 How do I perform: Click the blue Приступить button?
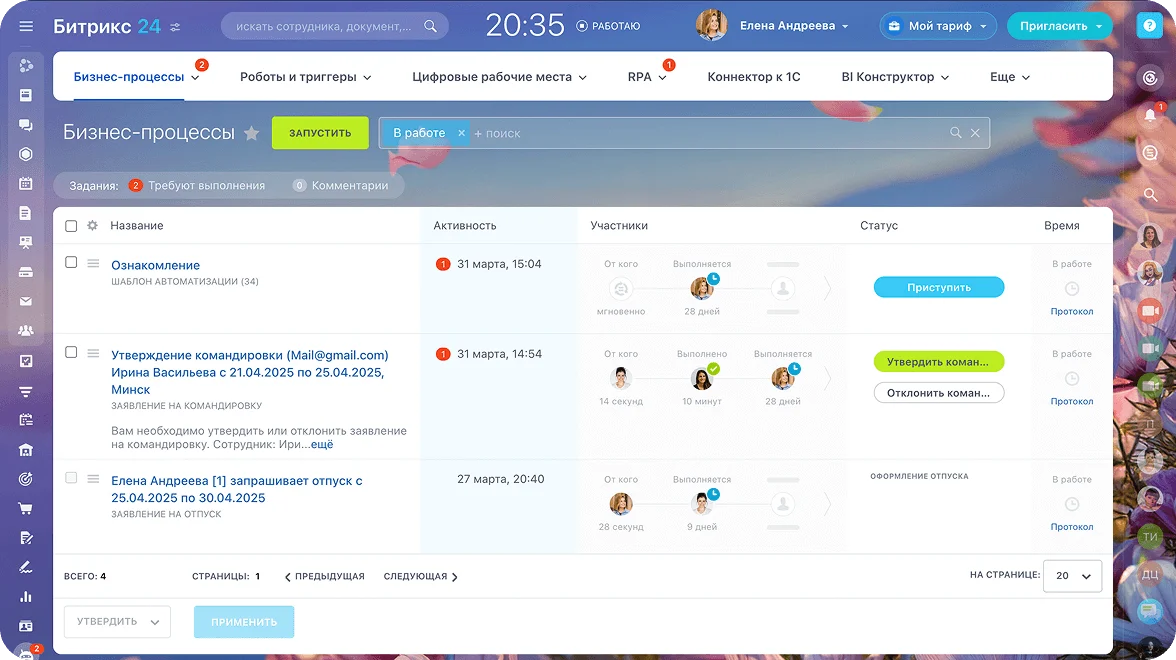point(938,288)
